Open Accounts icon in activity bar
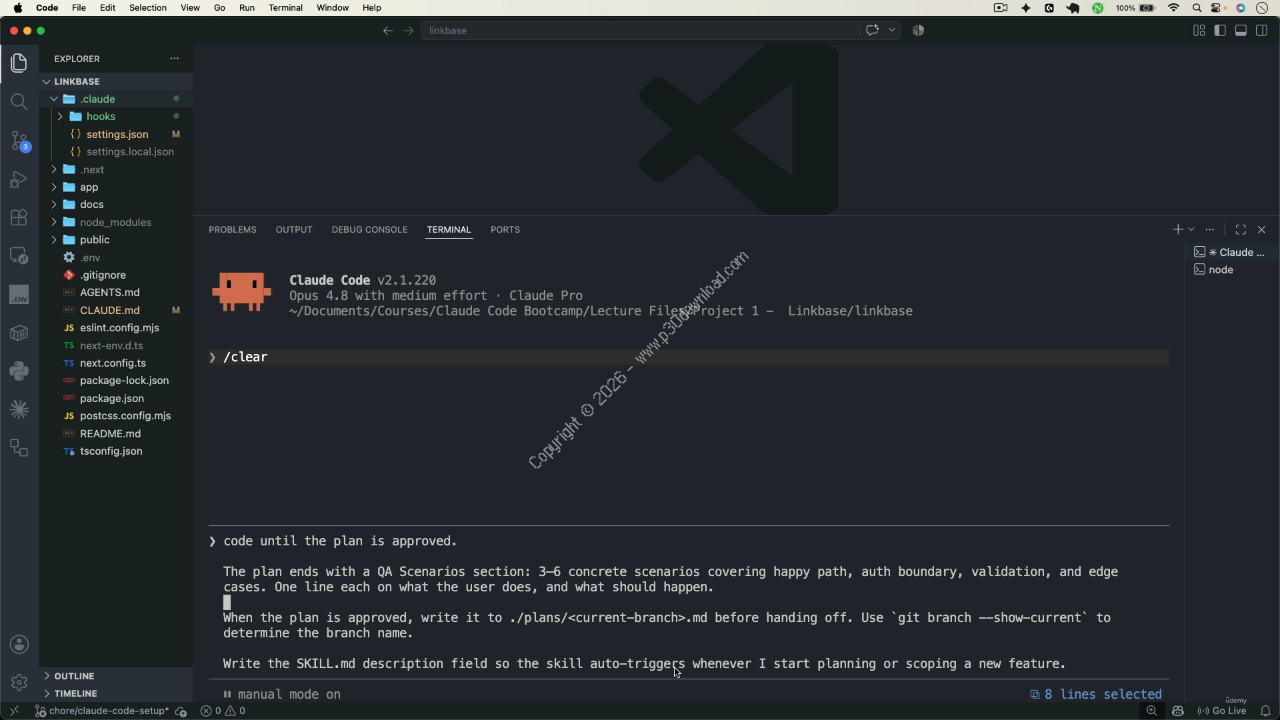Image resolution: width=1280 pixels, height=720 pixels. click(19, 644)
